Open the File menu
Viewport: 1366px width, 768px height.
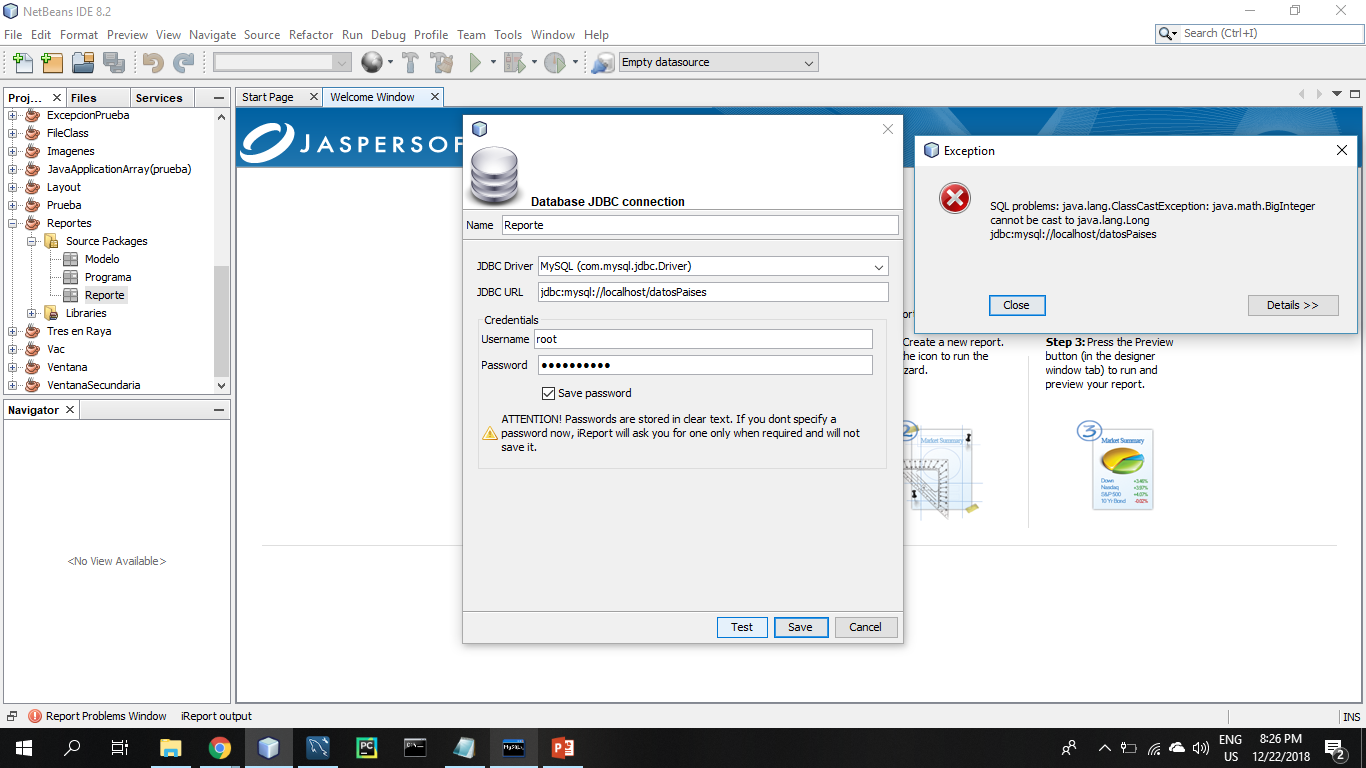13,34
